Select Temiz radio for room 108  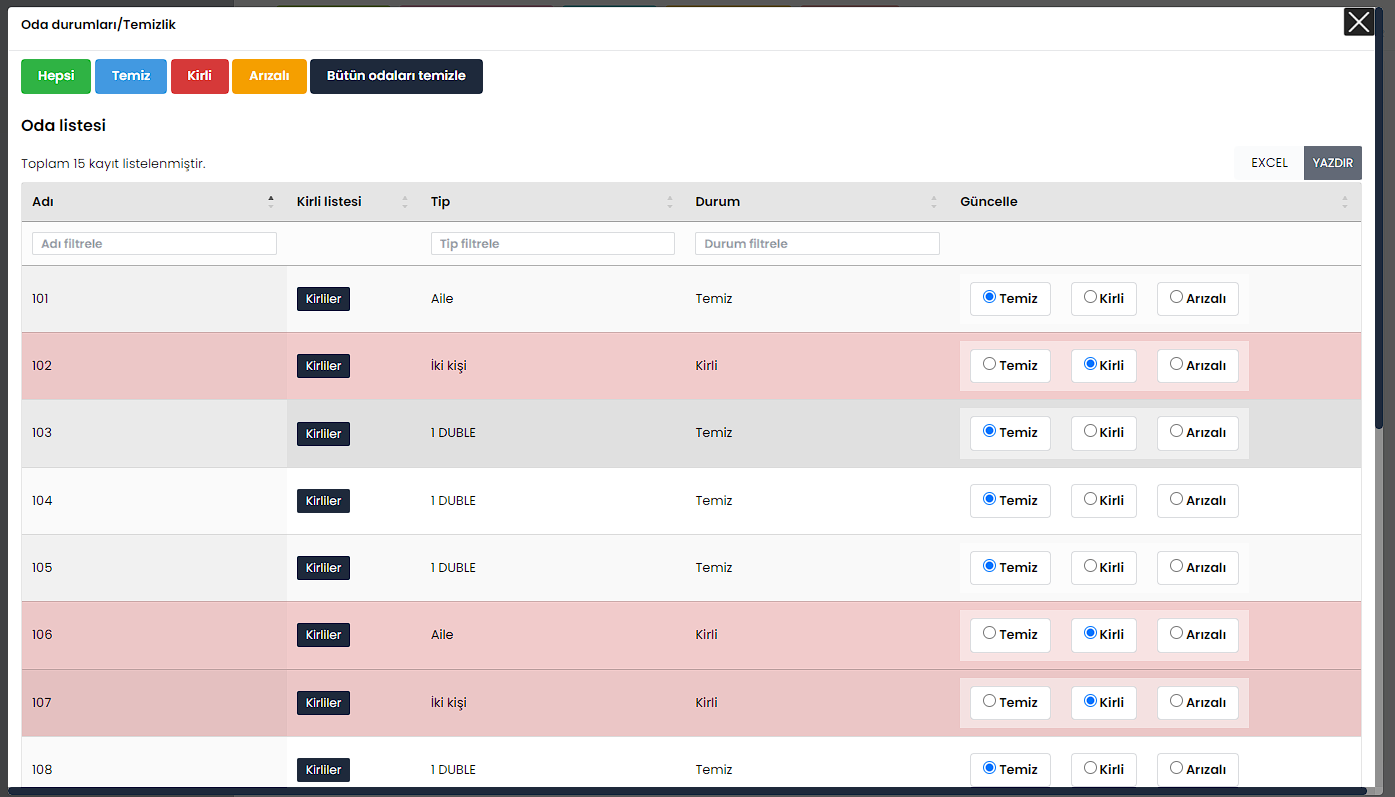tap(989, 768)
